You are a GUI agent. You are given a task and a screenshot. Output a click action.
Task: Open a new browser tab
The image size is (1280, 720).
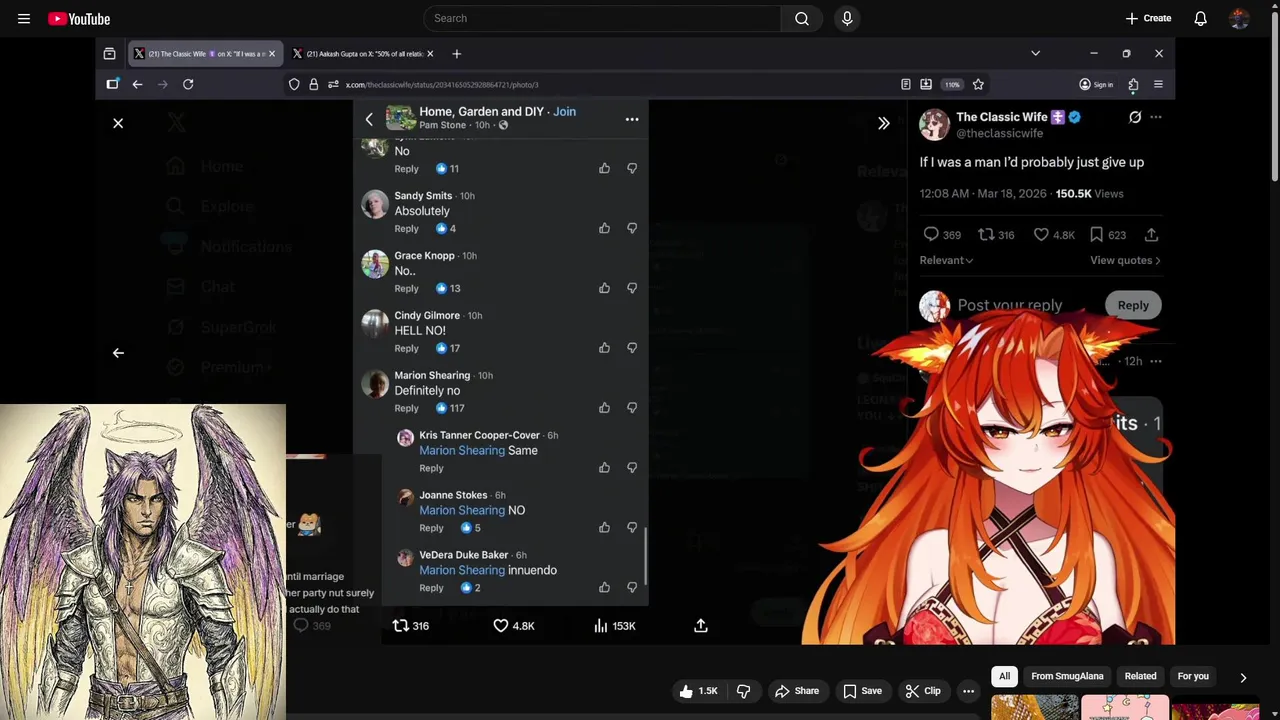pyautogui.click(x=456, y=54)
